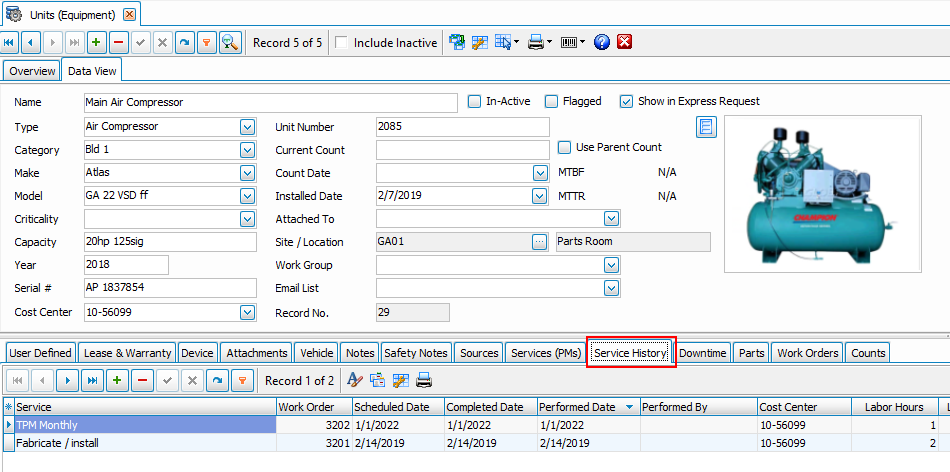Switch to Overview tab
Viewport: 950px width, 472px height.
[32, 71]
